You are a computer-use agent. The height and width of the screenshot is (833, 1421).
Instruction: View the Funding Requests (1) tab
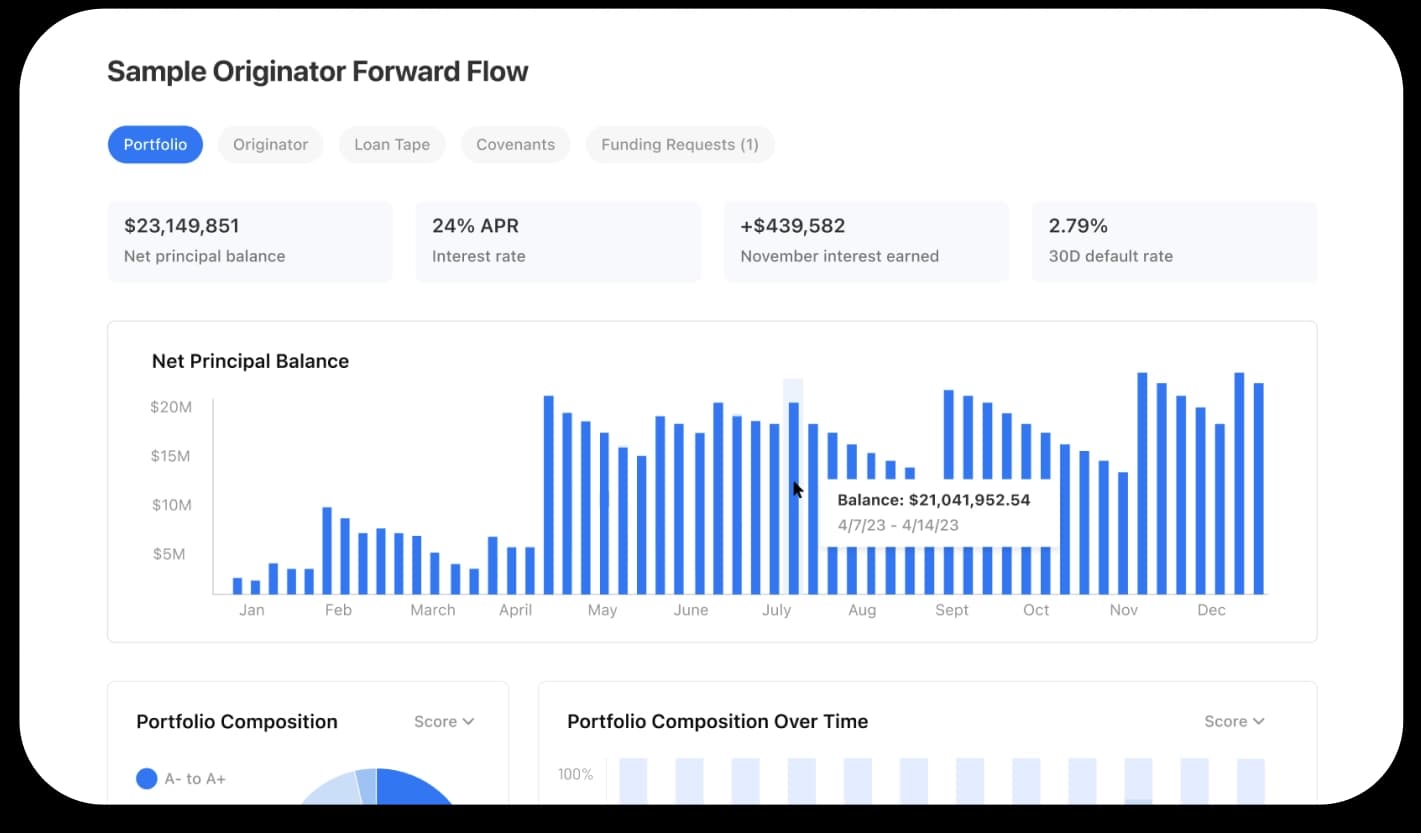(x=679, y=145)
